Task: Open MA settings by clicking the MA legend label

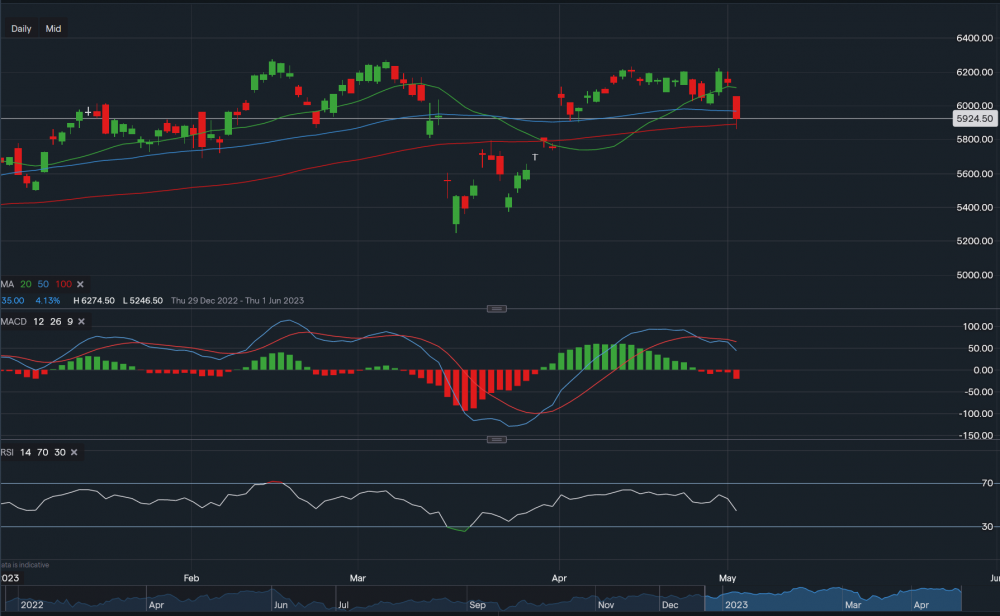Action: 7,284
